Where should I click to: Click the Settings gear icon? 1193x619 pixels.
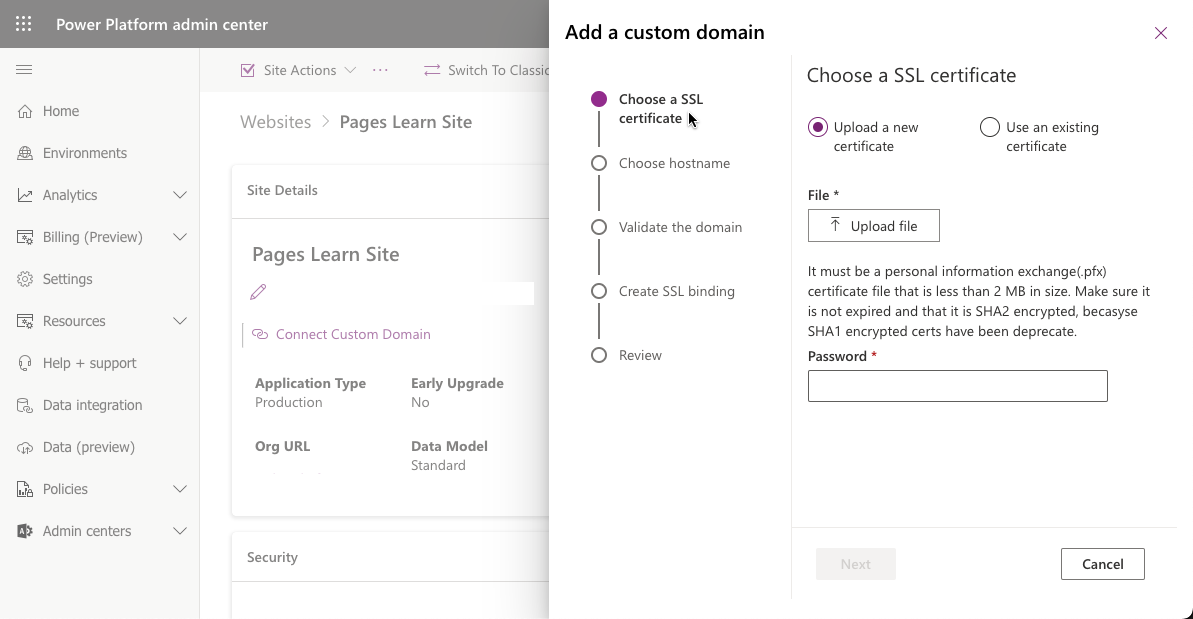pos(25,279)
